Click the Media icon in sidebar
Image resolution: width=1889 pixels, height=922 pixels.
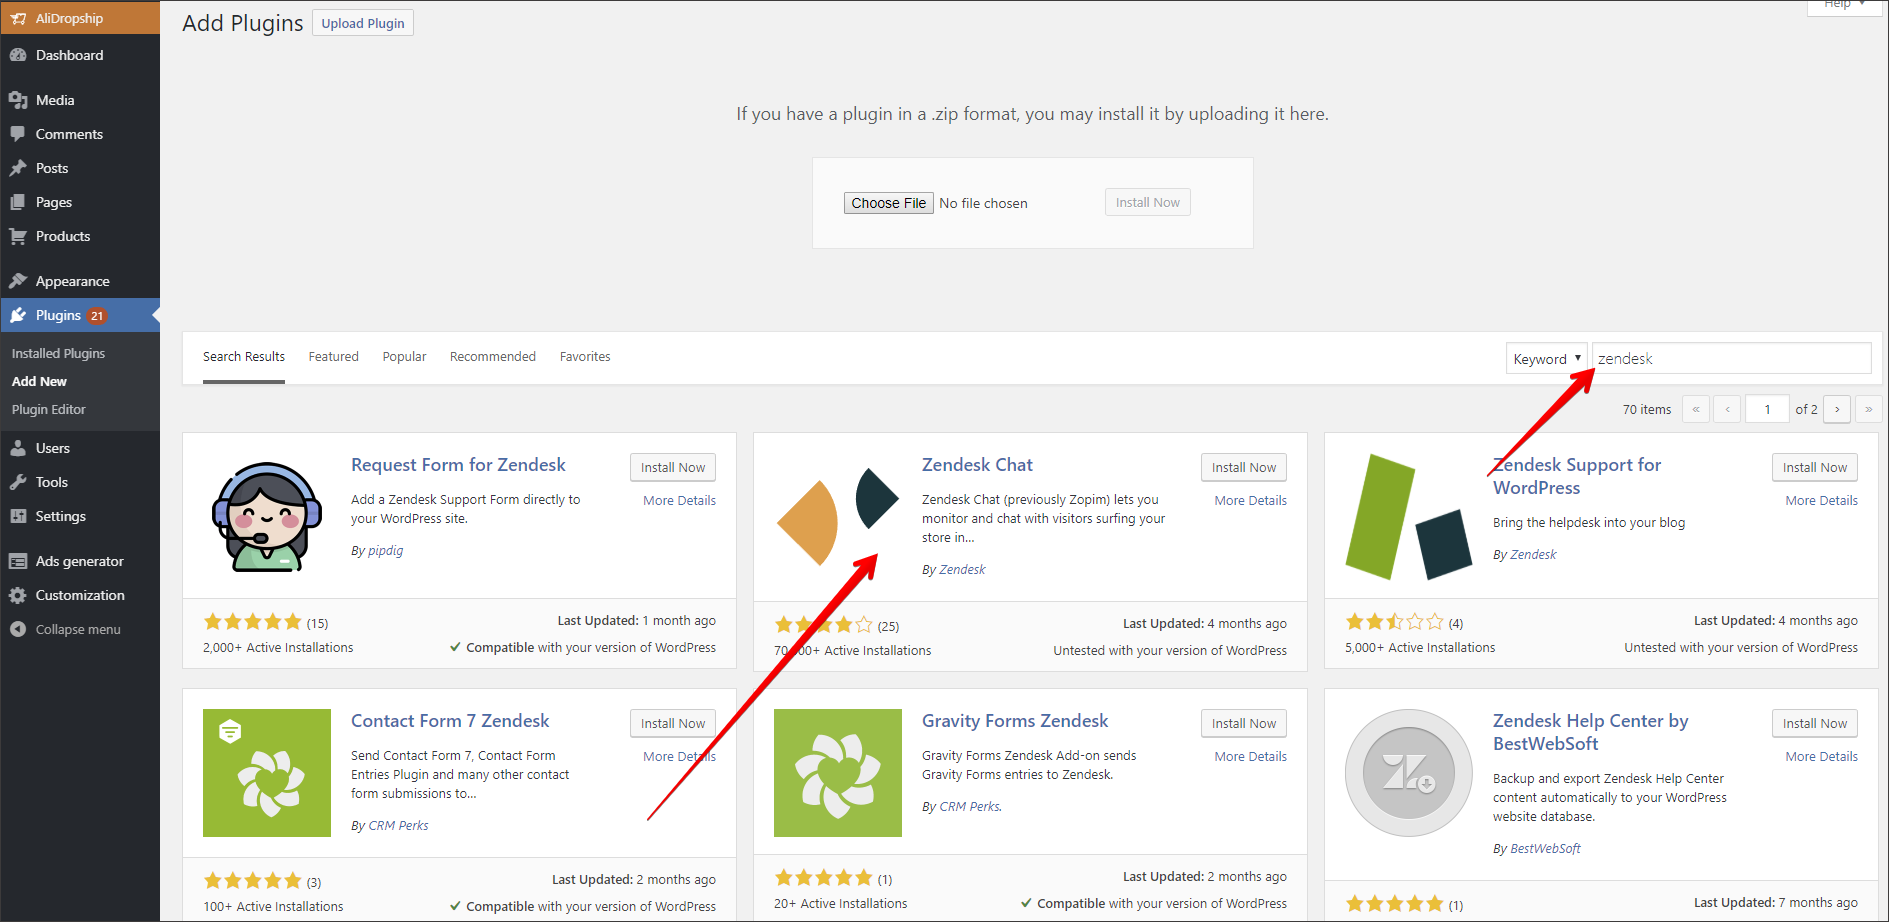[18, 100]
